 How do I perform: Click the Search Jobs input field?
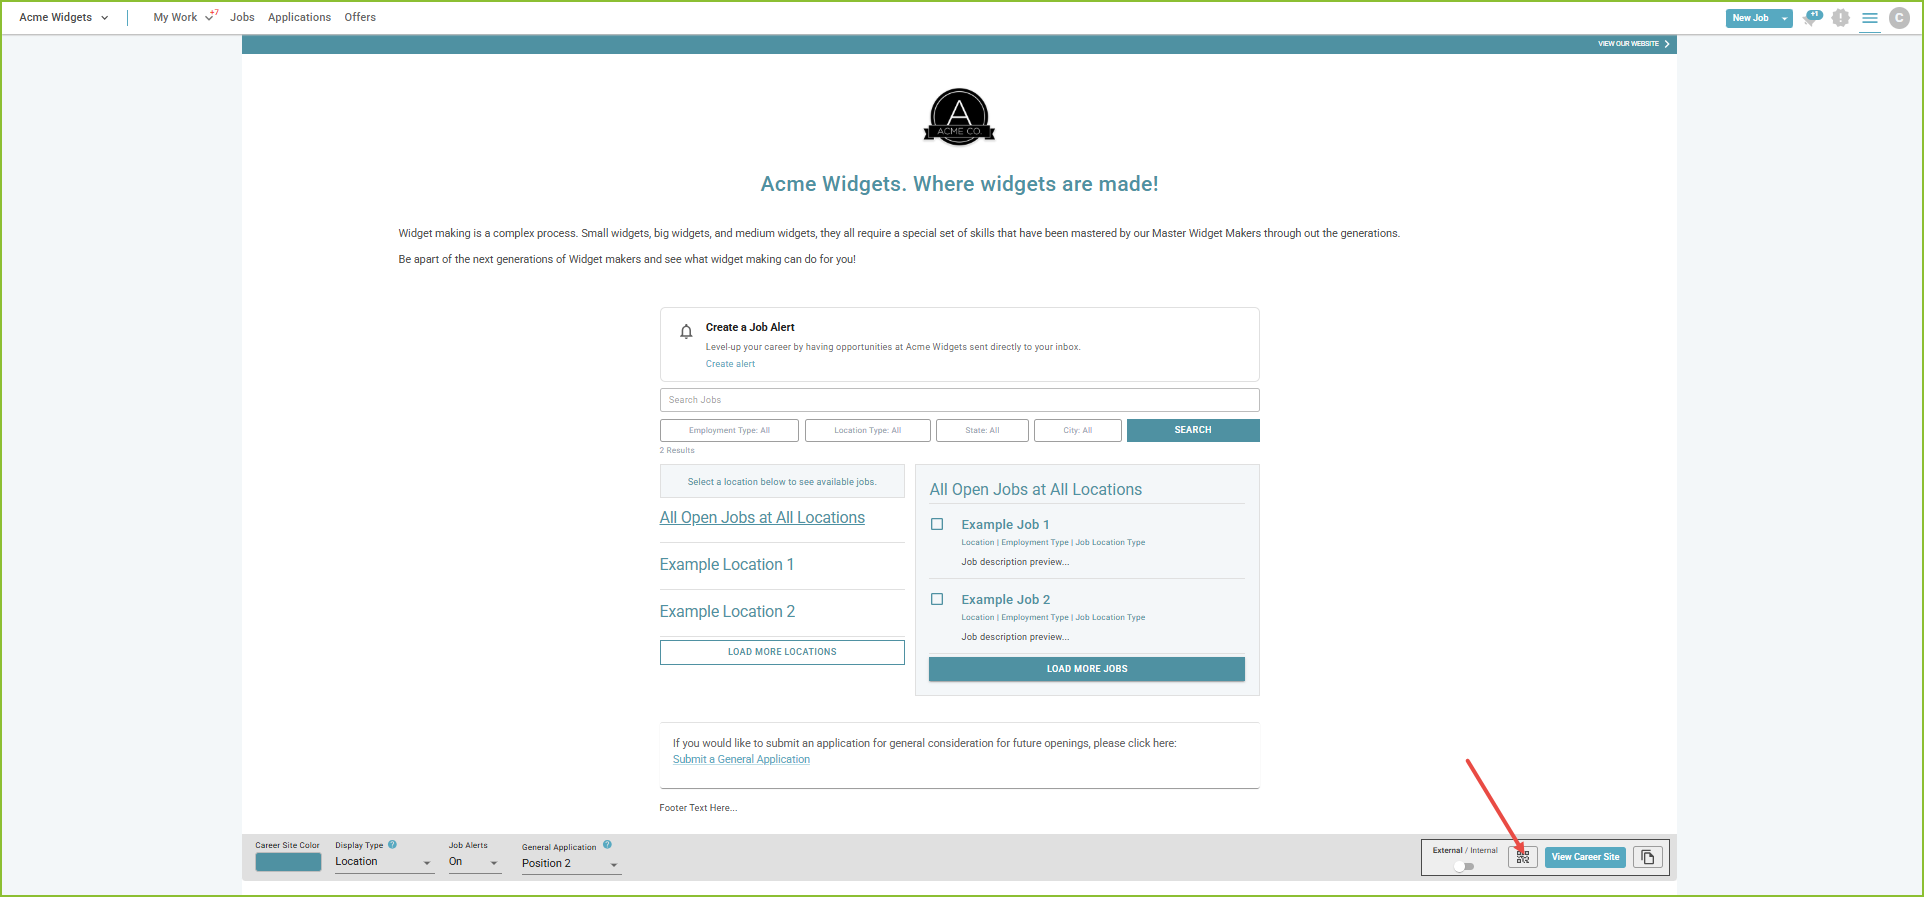click(x=959, y=400)
